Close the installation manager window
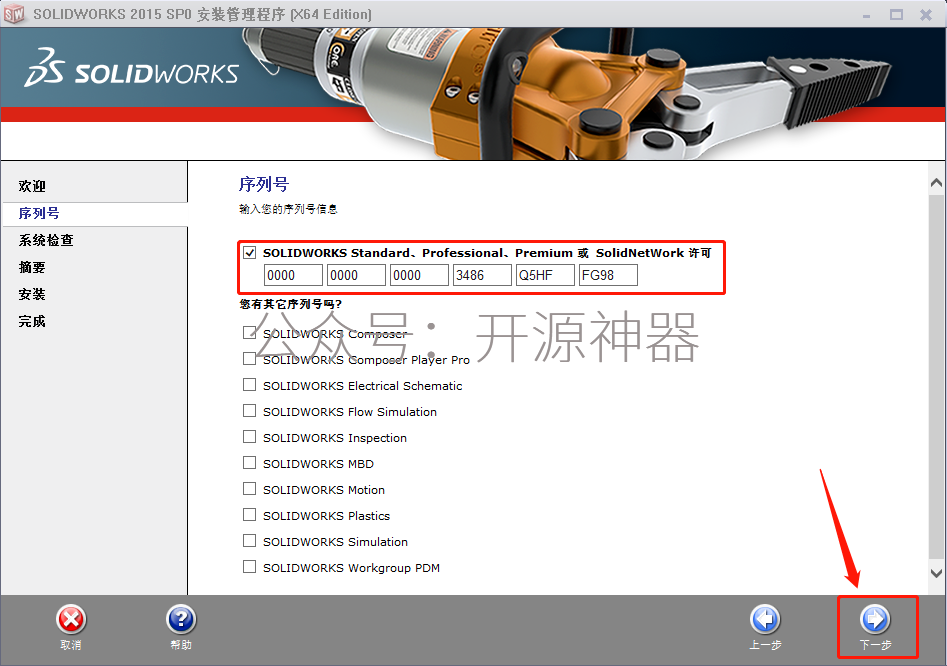Screen dimensions: 947x666 (x=926, y=14)
